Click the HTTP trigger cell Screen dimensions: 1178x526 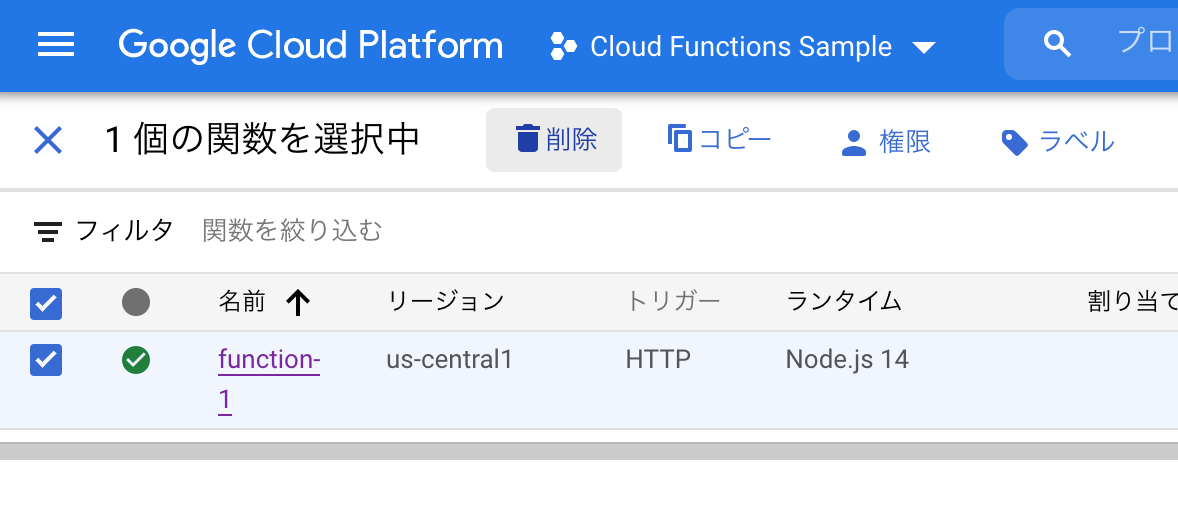658,360
